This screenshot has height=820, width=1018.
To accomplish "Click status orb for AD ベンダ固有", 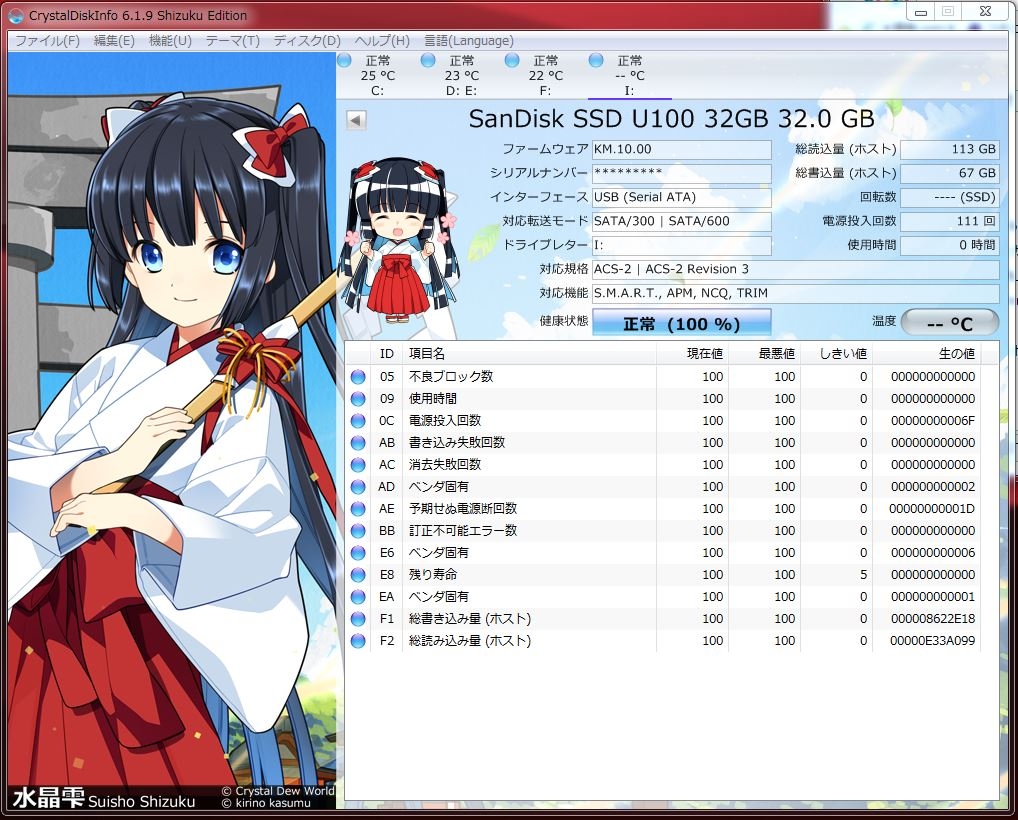I will pos(358,487).
